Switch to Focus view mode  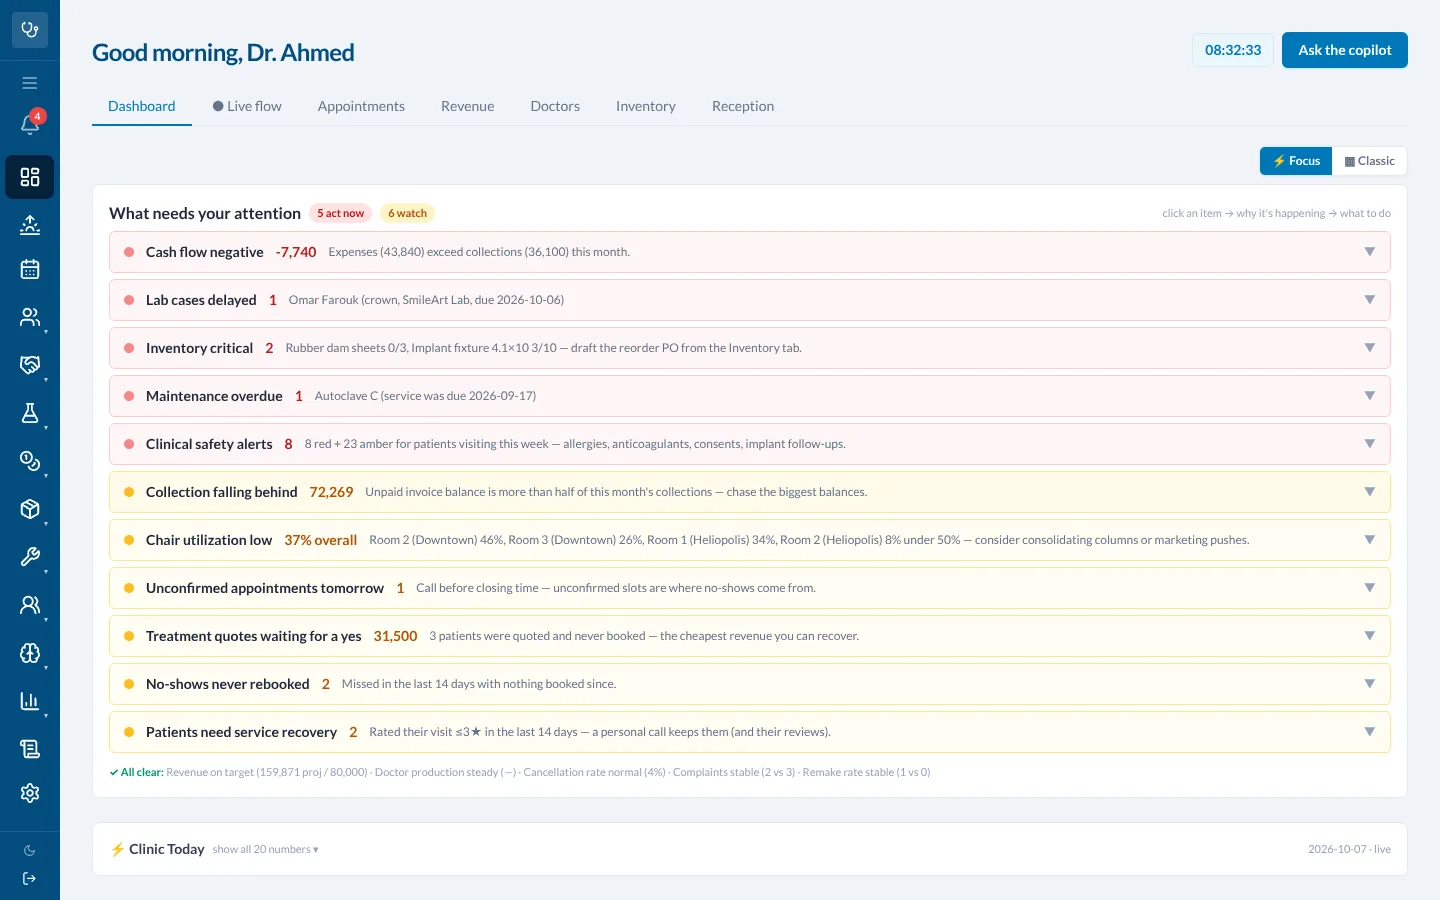coord(1296,161)
